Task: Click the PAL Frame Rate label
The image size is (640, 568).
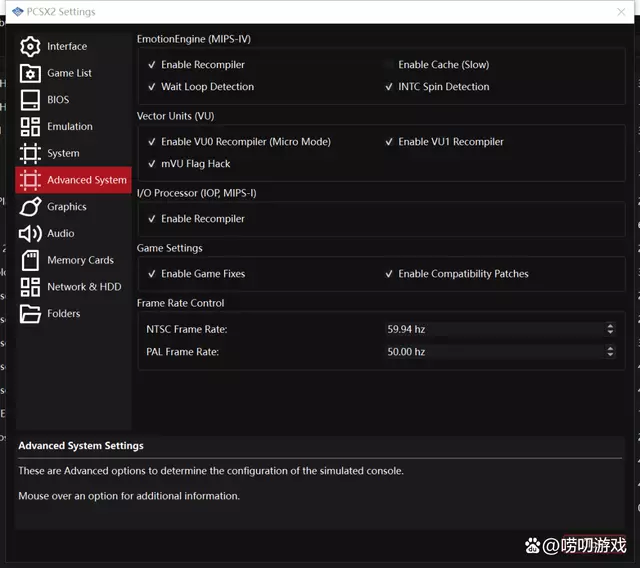Action: click(182, 352)
